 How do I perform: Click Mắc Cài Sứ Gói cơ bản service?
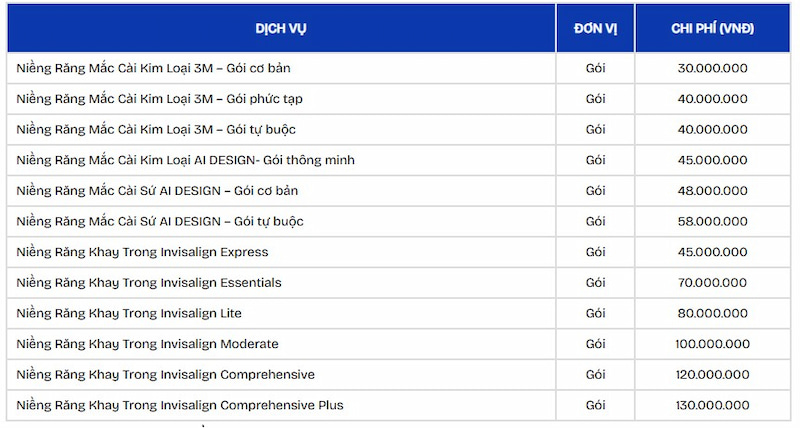158,191
